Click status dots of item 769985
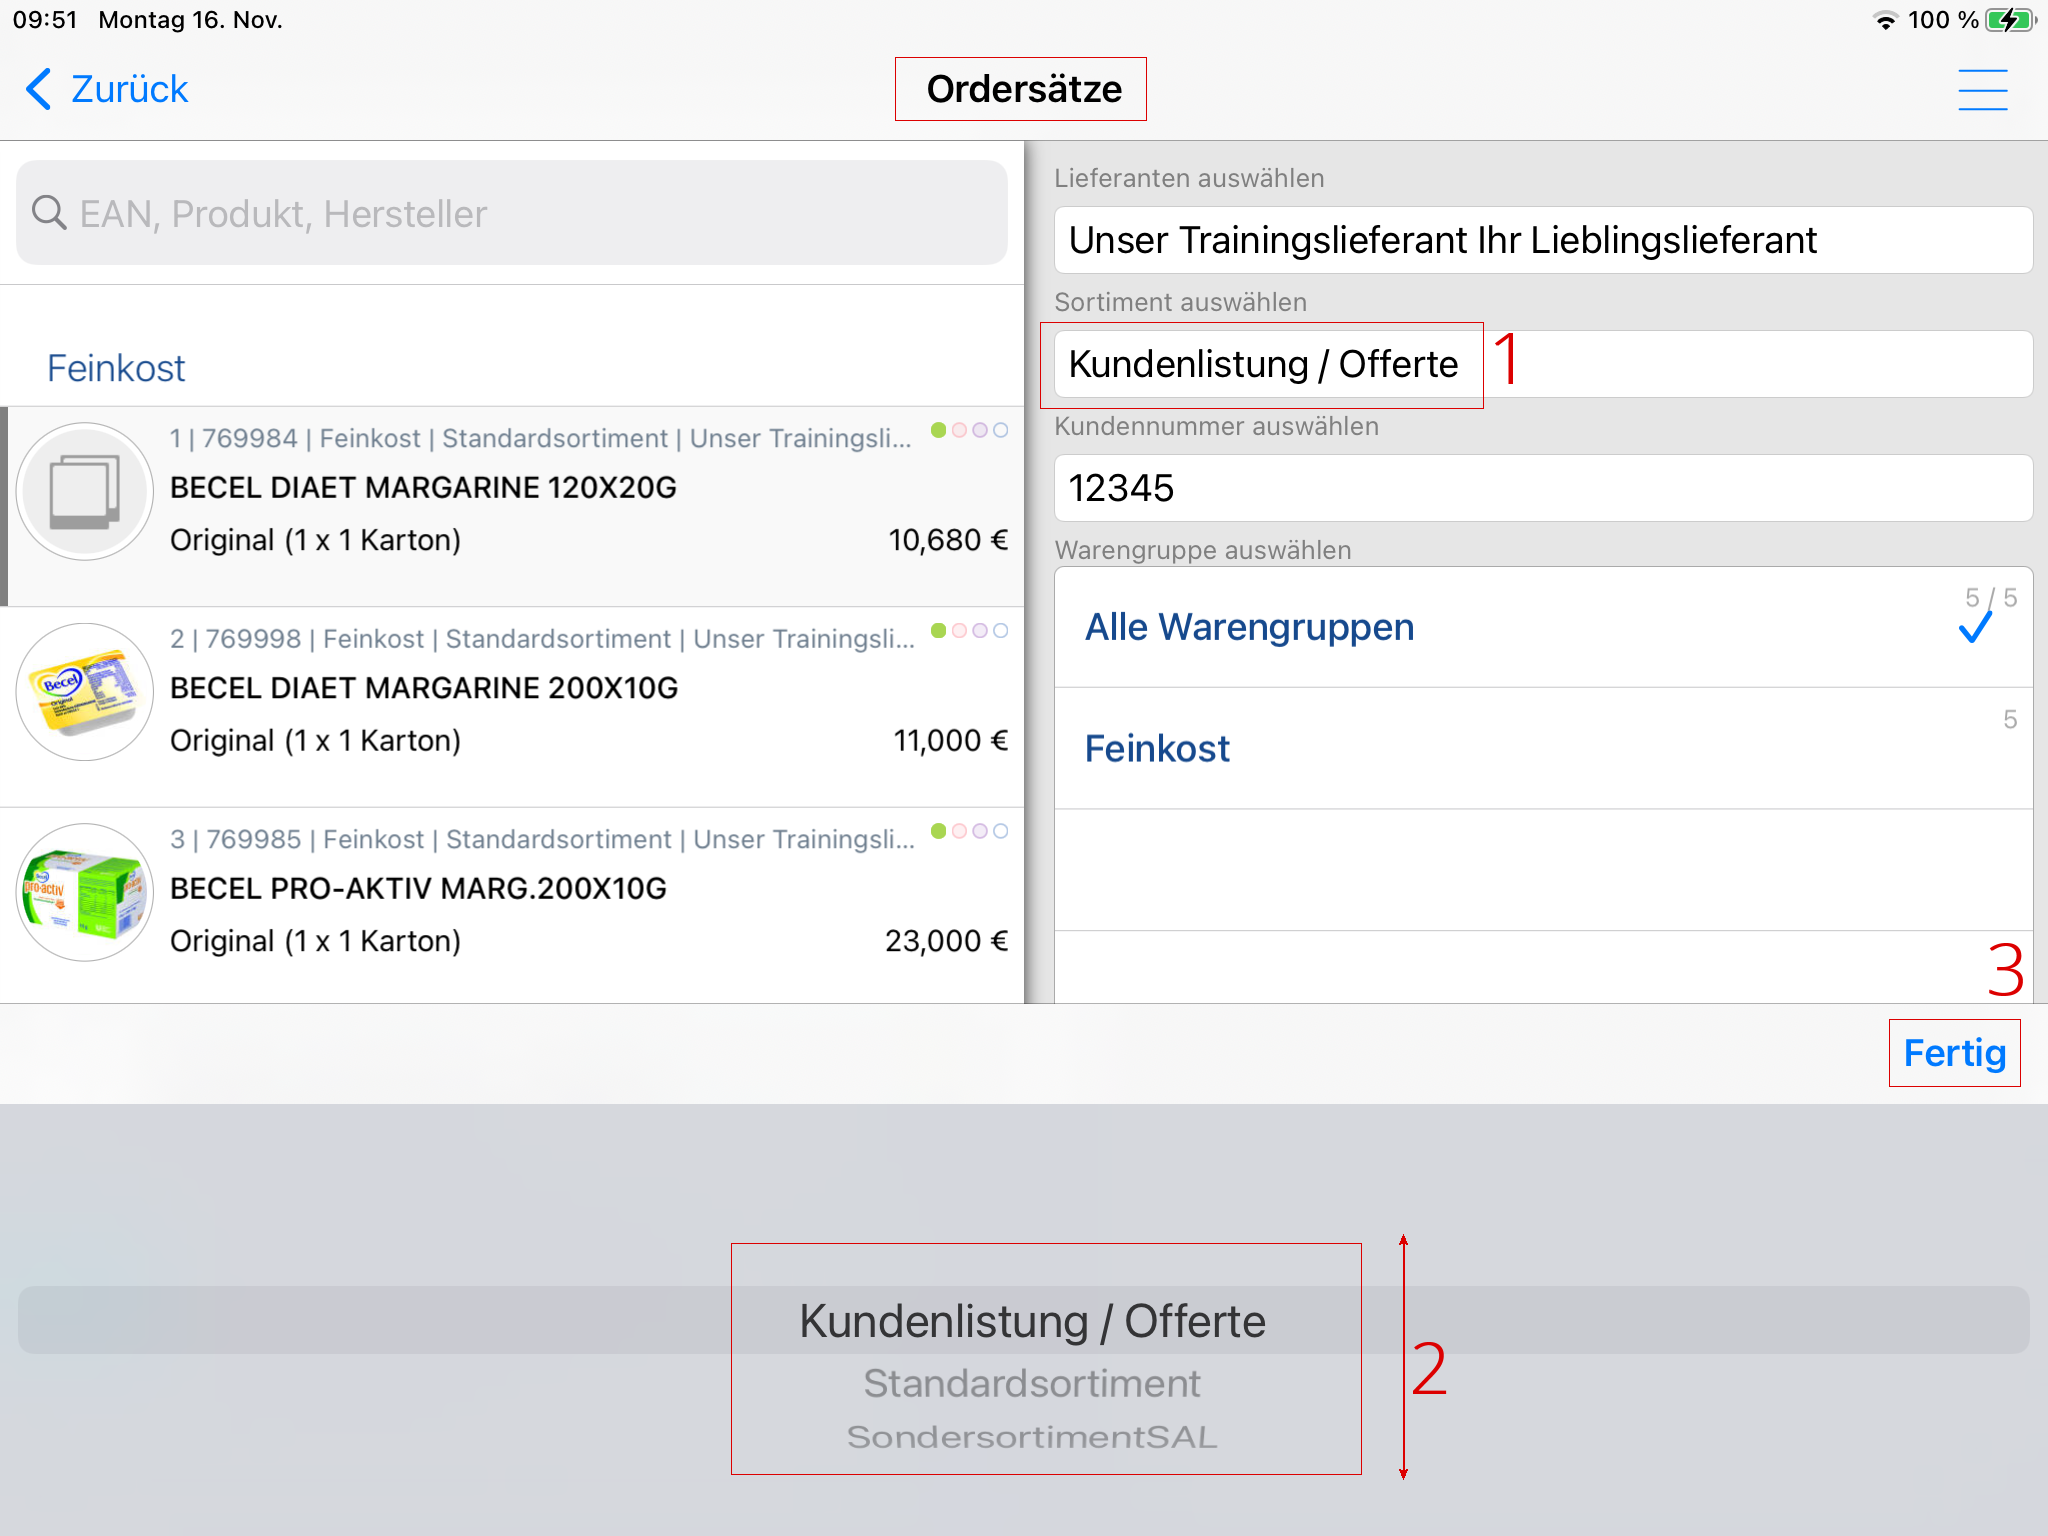Screen dimensions: 2048x1536 click(x=968, y=831)
